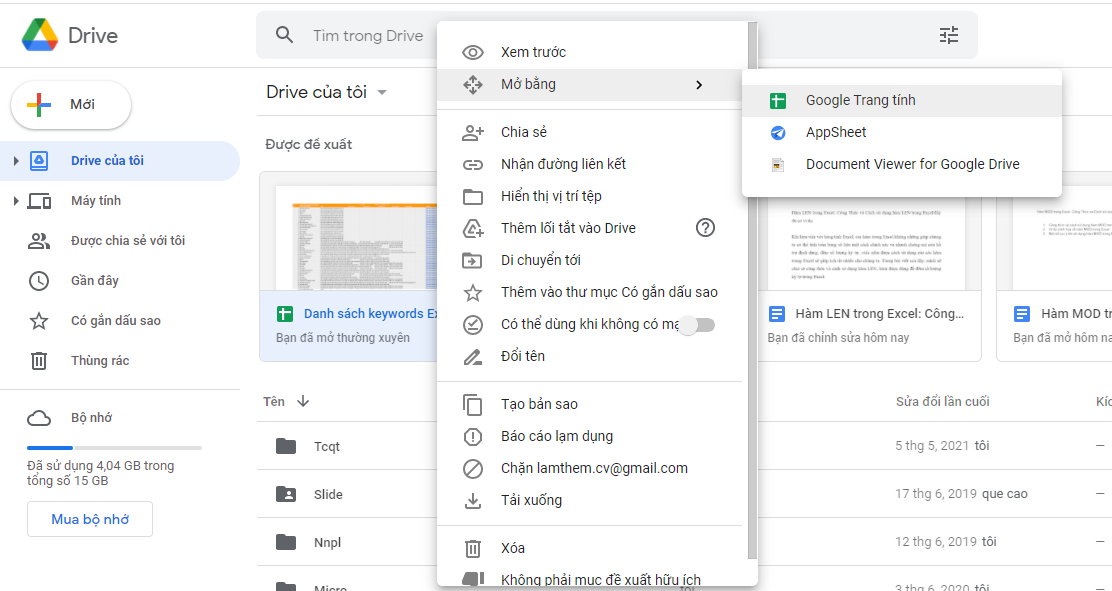
Task: Open Thùng rác in sidebar
Action: click(119, 361)
